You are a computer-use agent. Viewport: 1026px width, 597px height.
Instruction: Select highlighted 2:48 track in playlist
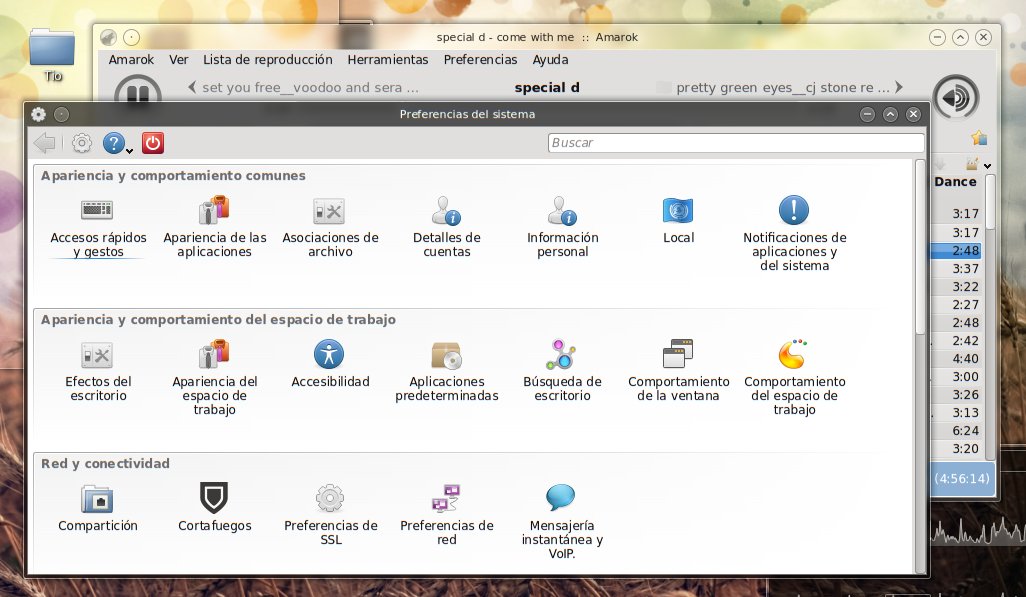956,251
